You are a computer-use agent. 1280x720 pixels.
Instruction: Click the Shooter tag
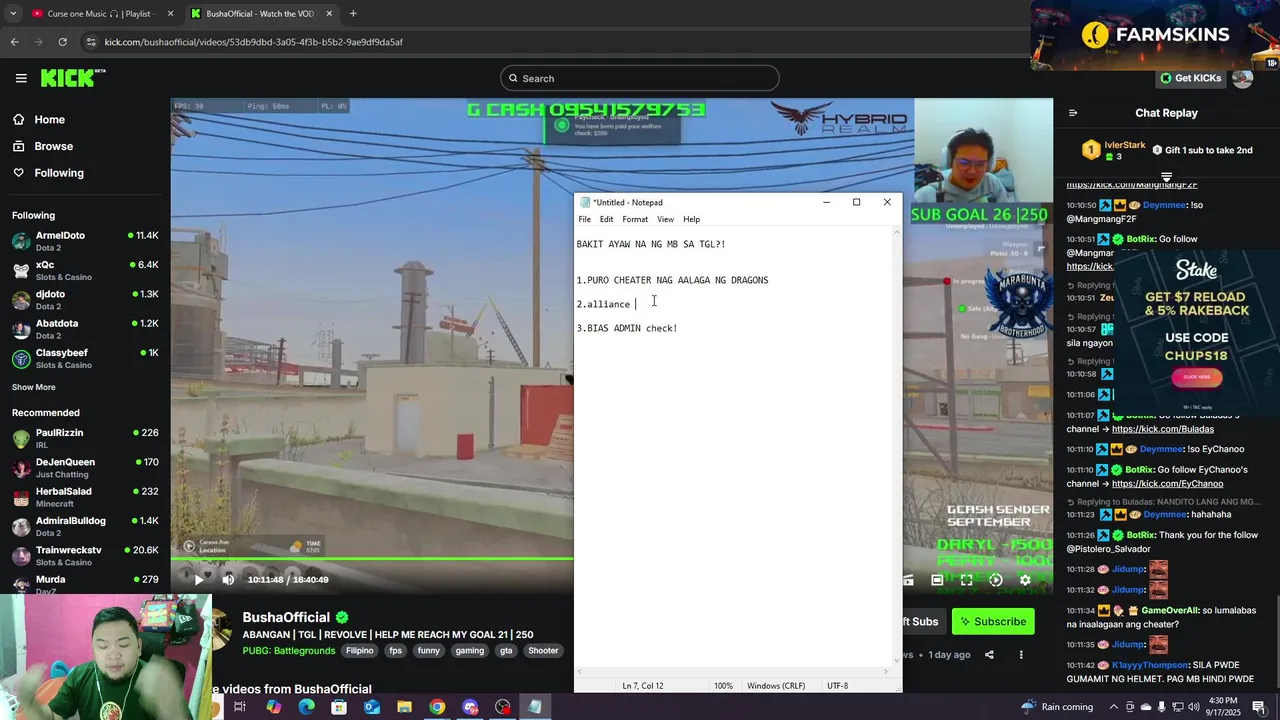[x=543, y=651]
